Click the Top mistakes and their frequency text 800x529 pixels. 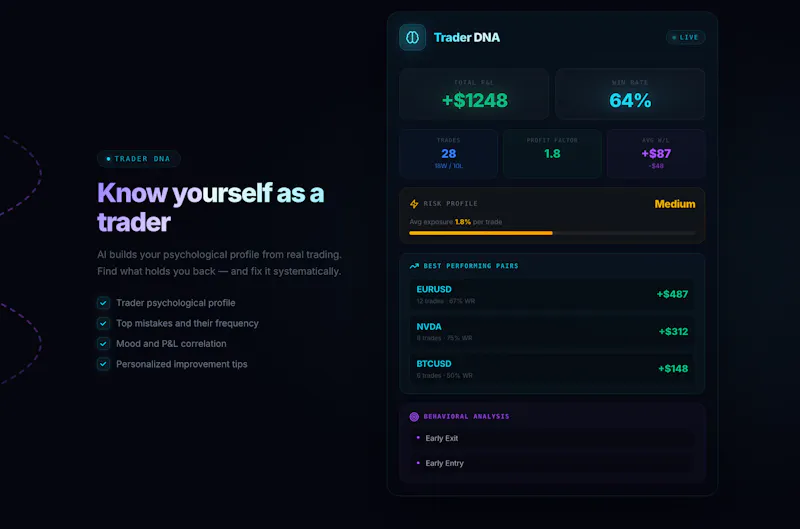tap(187, 323)
